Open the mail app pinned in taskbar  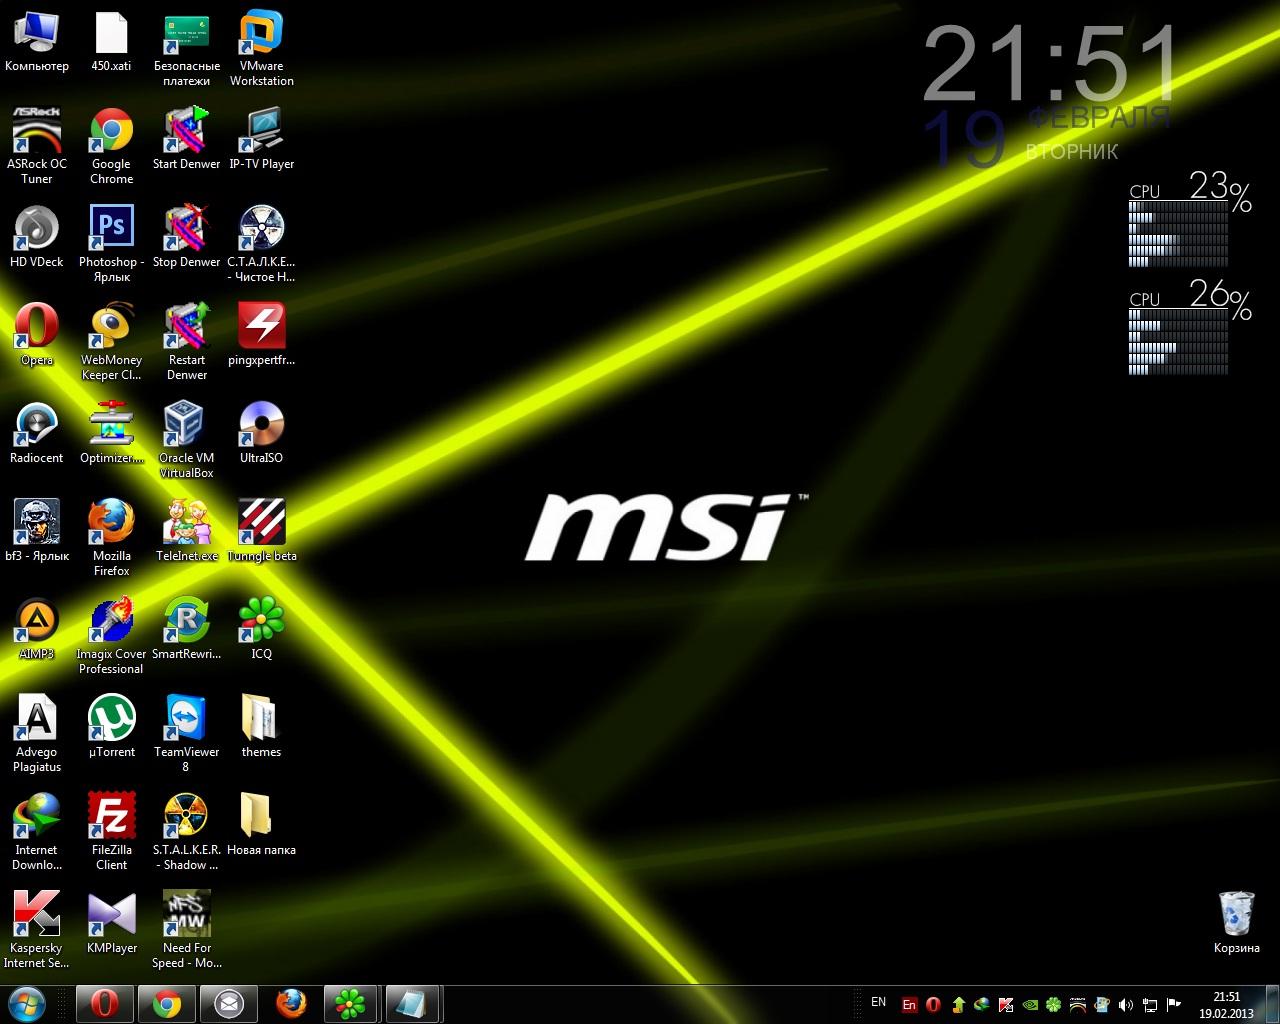pyautogui.click(x=229, y=1004)
